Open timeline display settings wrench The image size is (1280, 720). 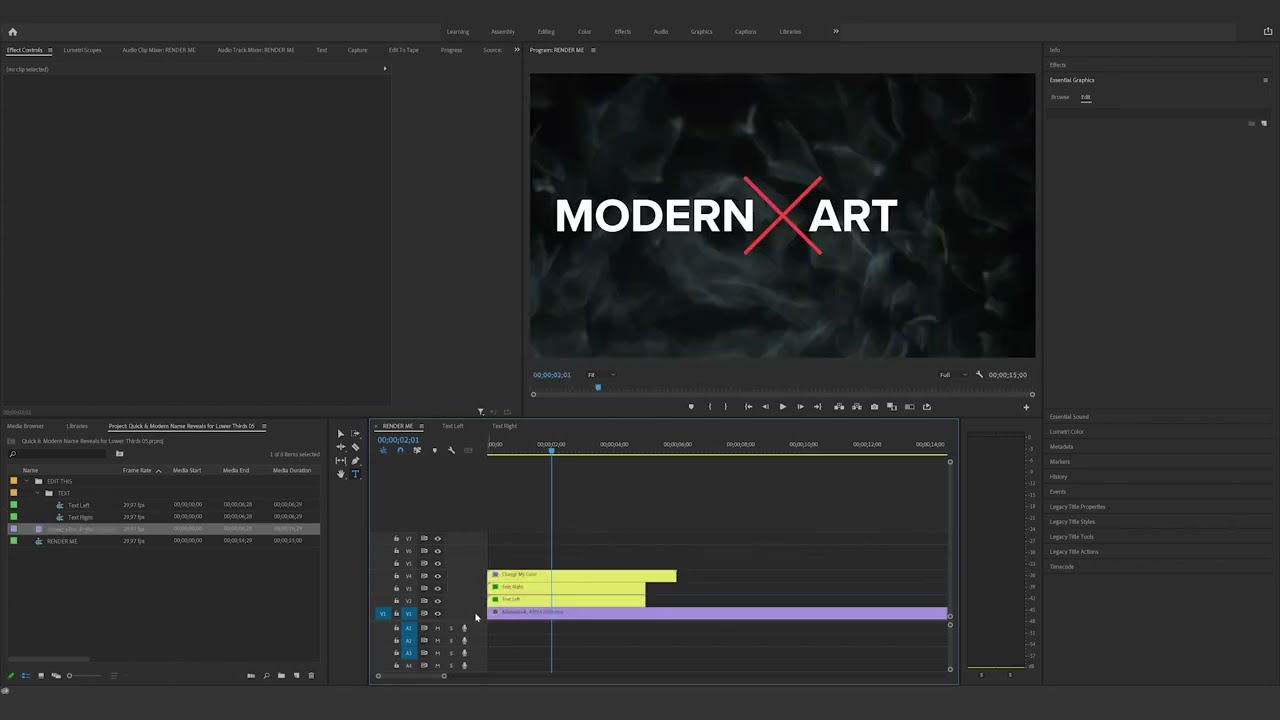pos(451,450)
